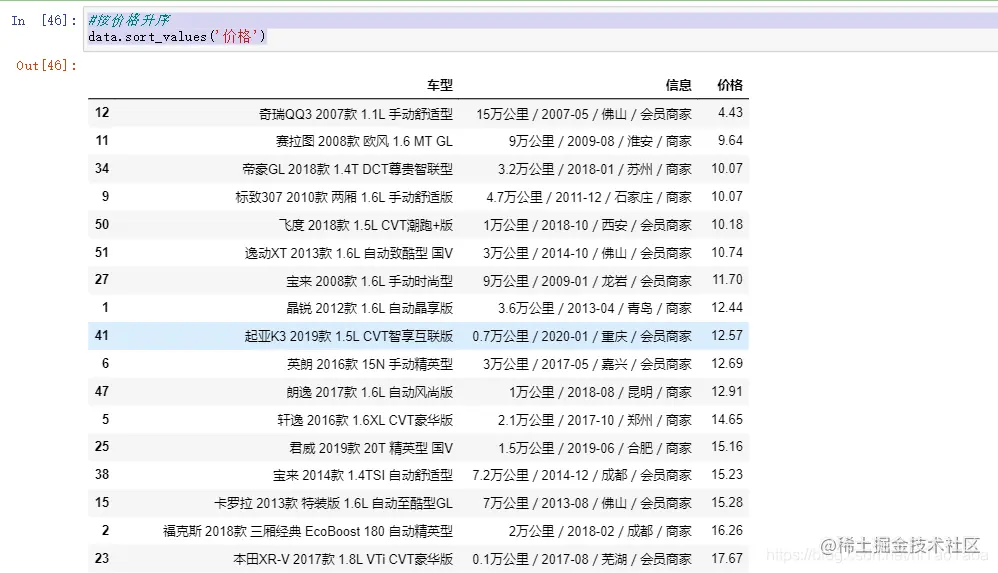
Task: Select 逸动XT 2013款 1.6L 自动致酷型 国V cell
Action: 349,253
